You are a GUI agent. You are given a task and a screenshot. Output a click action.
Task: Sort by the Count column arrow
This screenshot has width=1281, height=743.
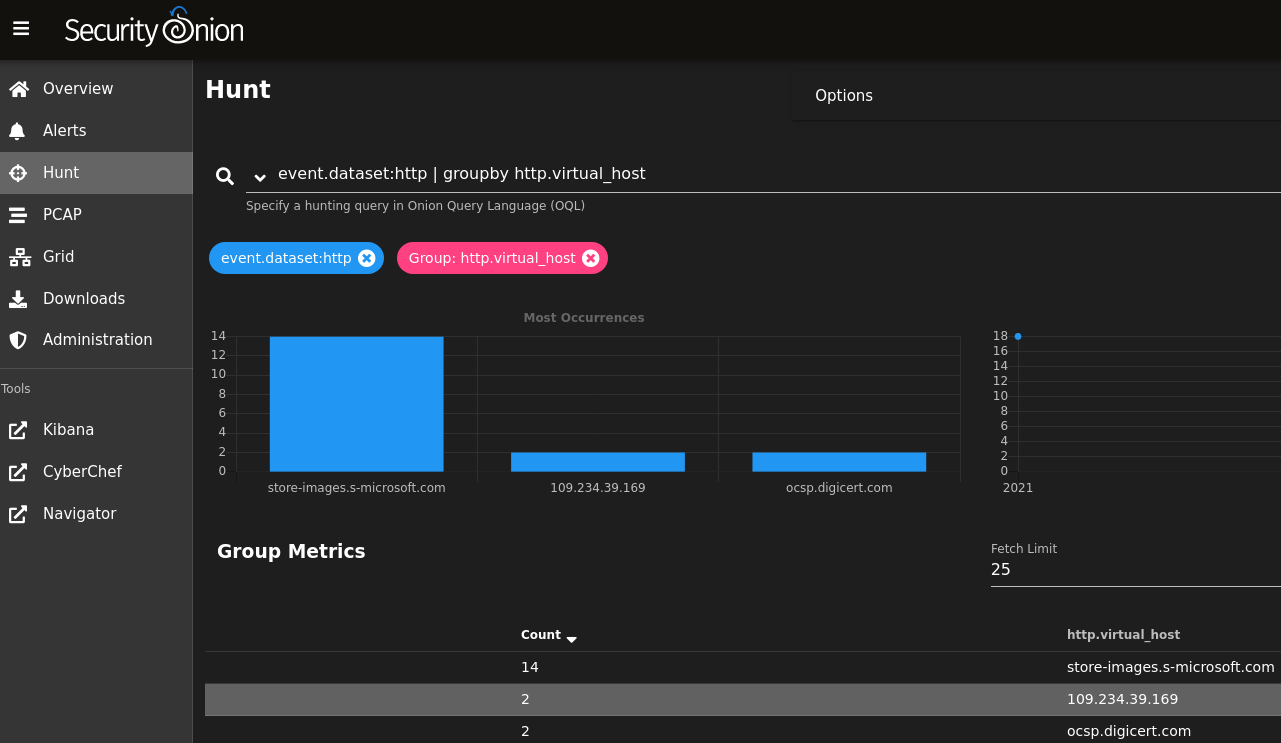click(x=571, y=638)
